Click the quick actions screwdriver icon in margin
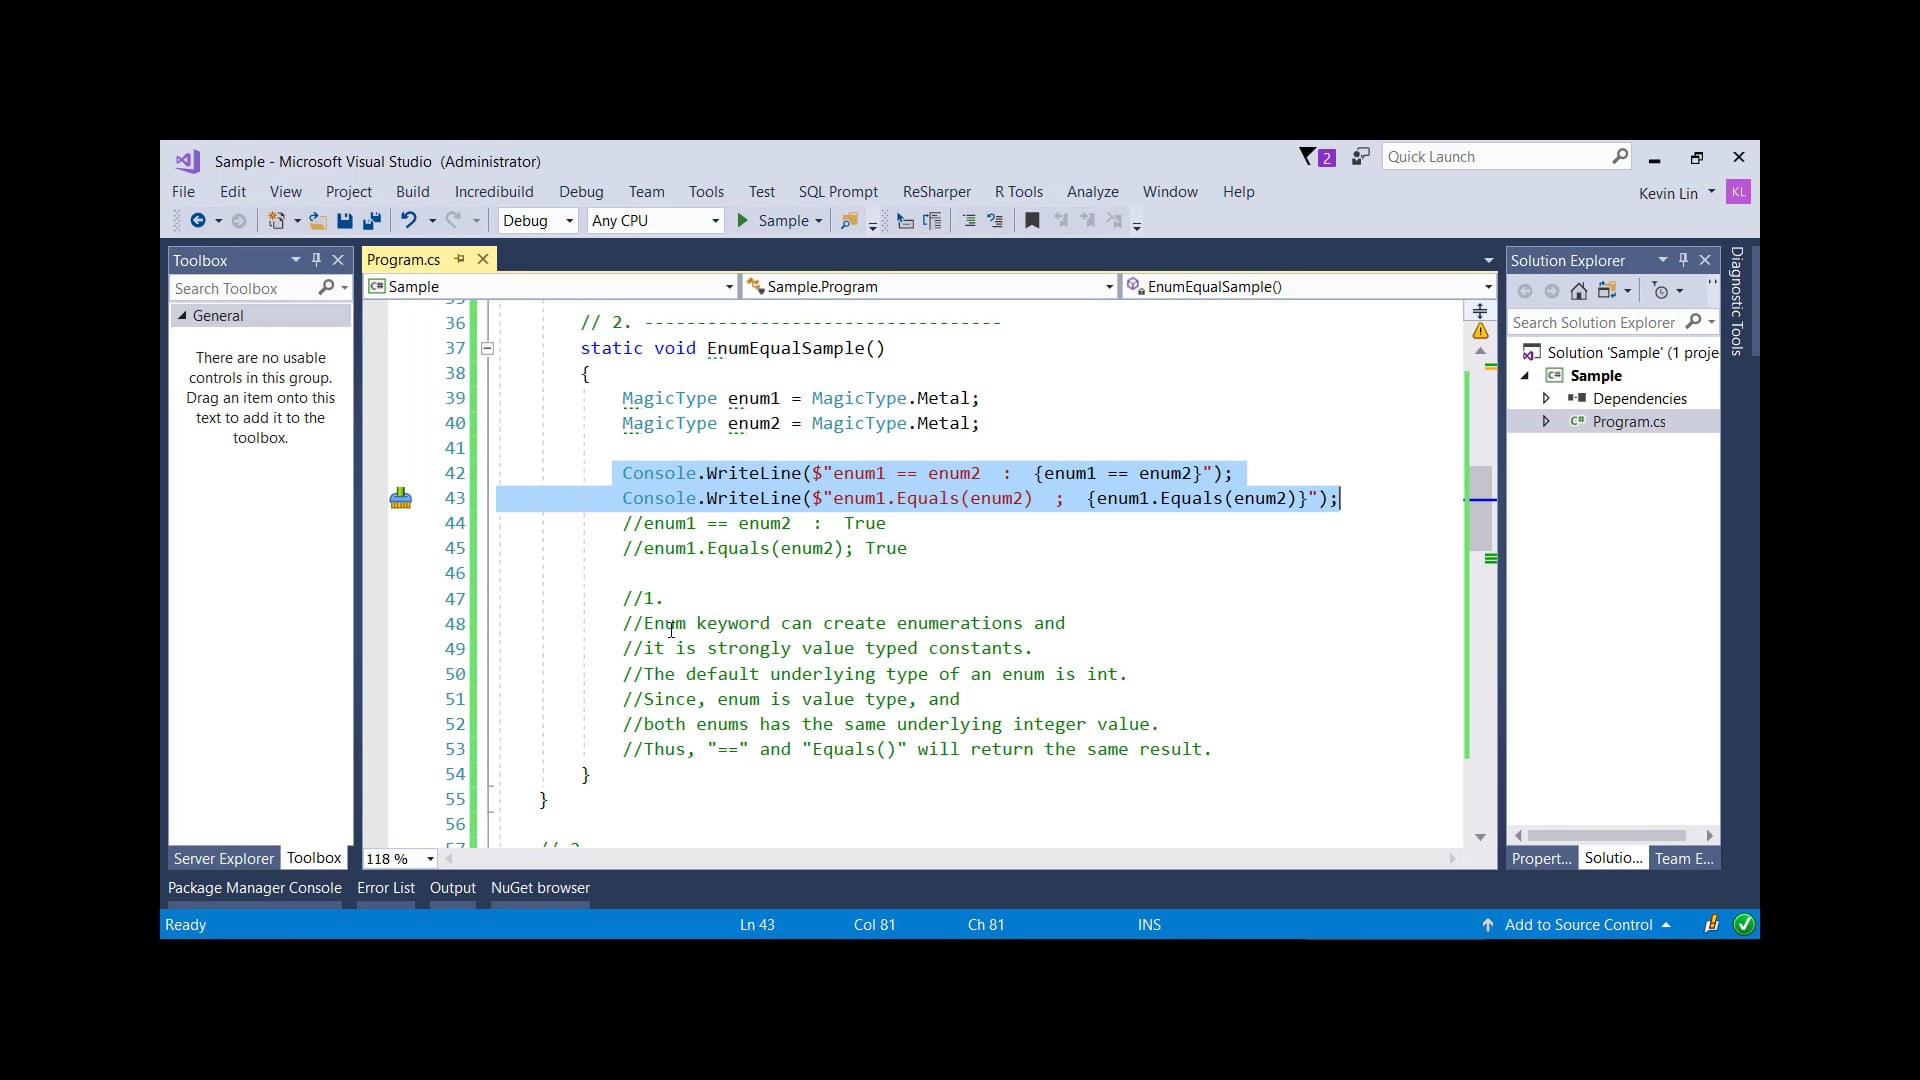This screenshot has height=1080, width=1920. [400, 498]
